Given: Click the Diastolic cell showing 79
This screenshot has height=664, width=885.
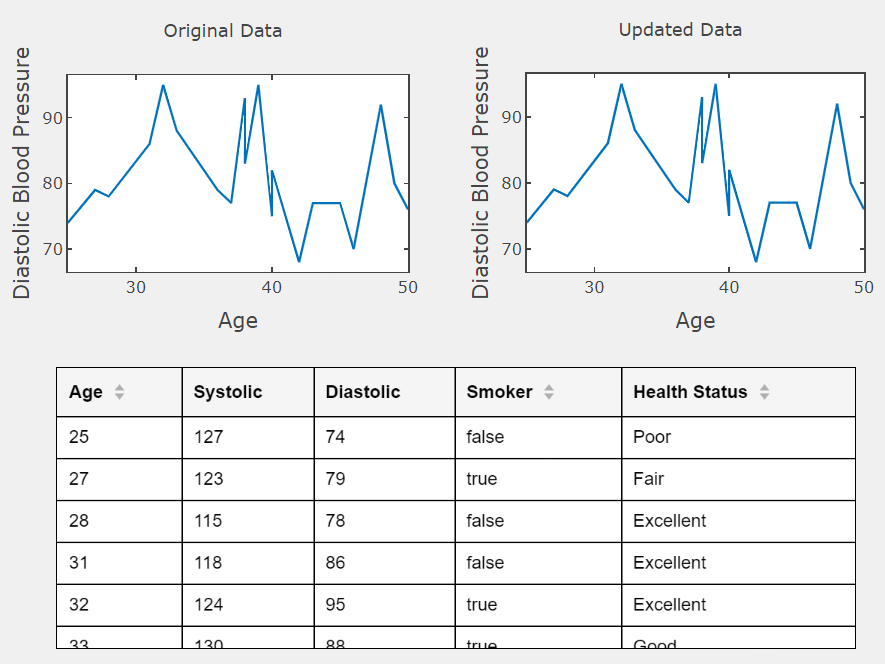Looking at the screenshot, I should 384,479.
